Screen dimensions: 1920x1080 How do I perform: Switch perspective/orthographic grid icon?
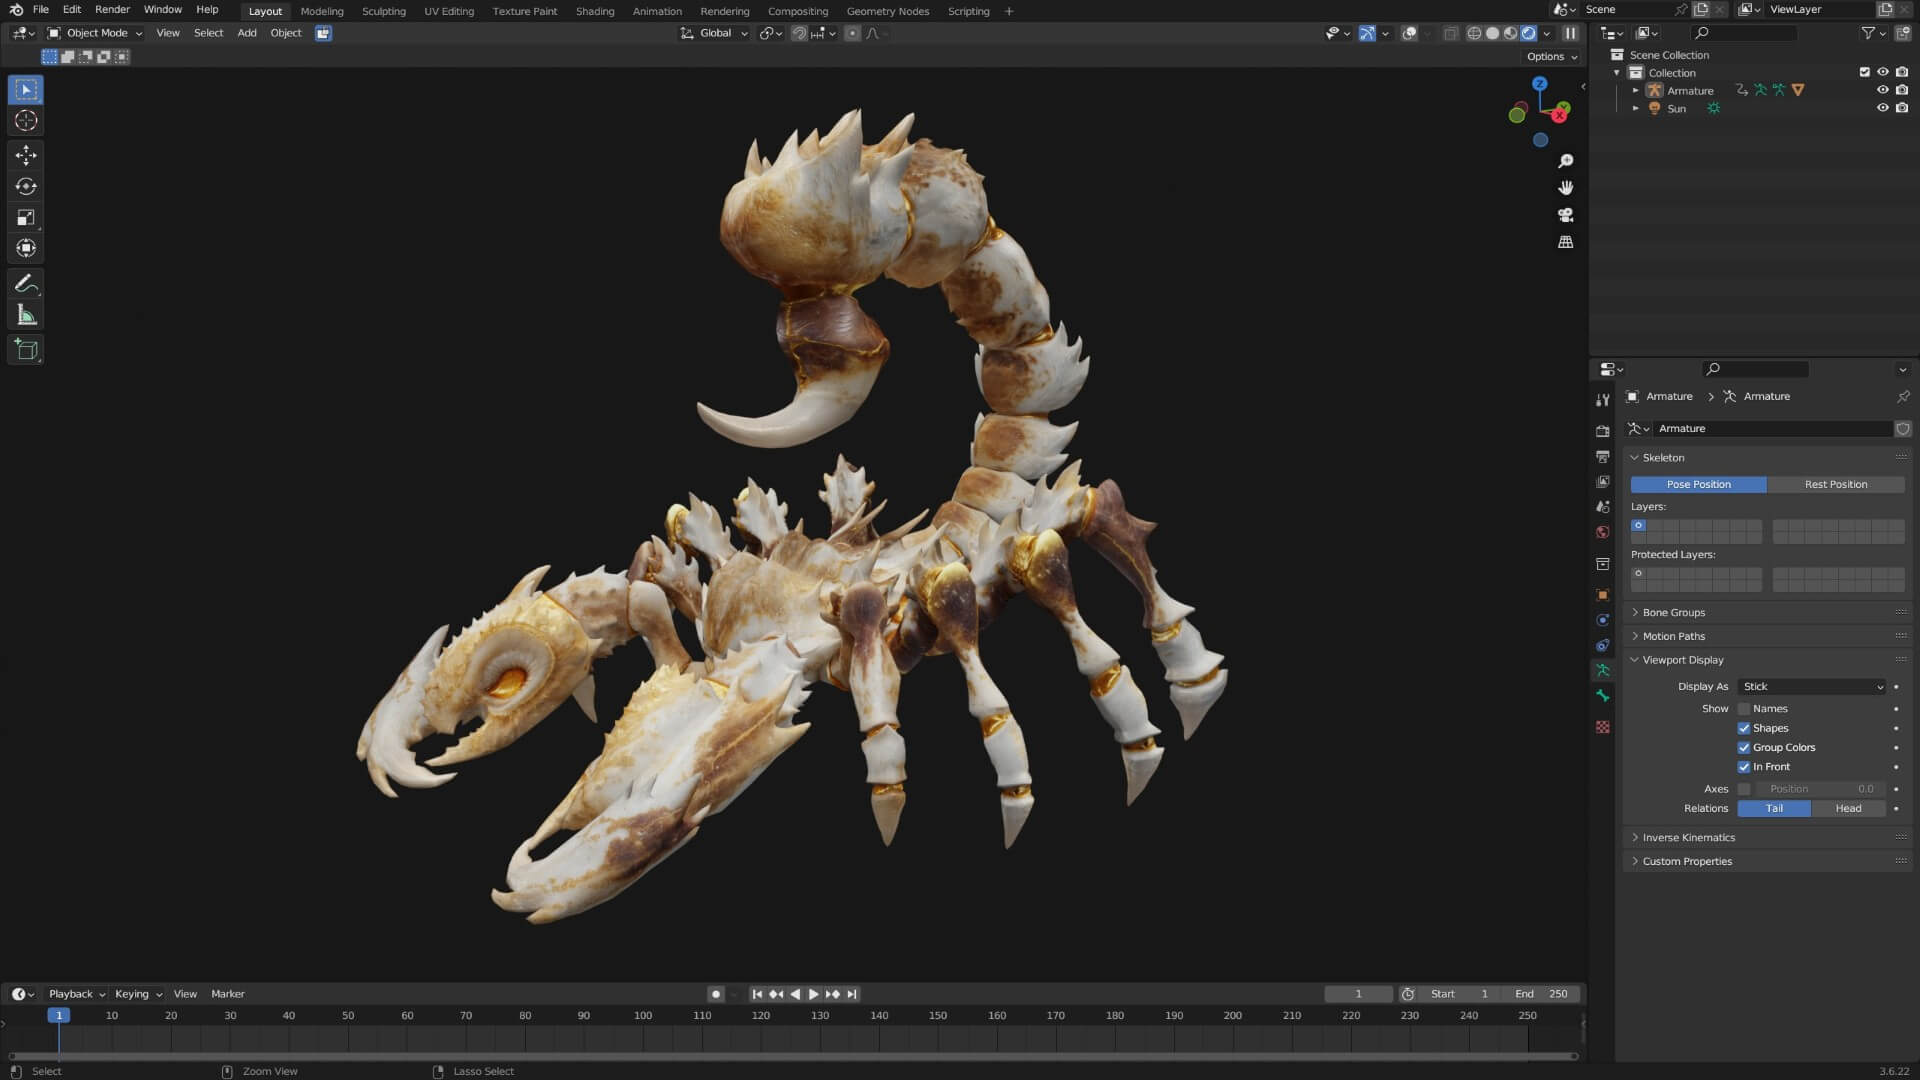point(1566,242)
